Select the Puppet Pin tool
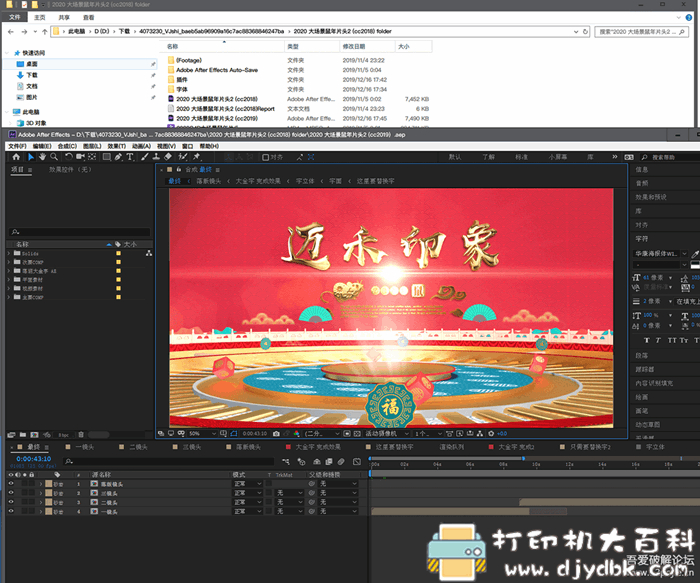 [196, 157]
